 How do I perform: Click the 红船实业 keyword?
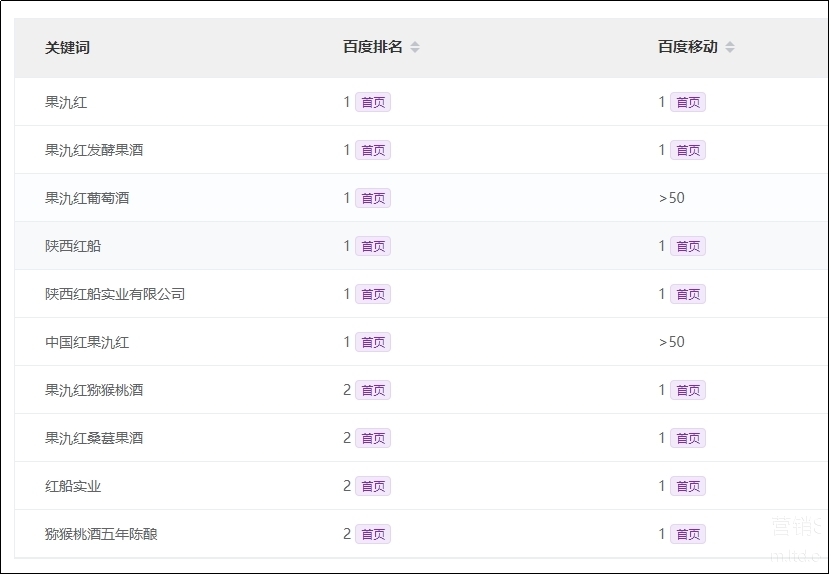point(73,486)
